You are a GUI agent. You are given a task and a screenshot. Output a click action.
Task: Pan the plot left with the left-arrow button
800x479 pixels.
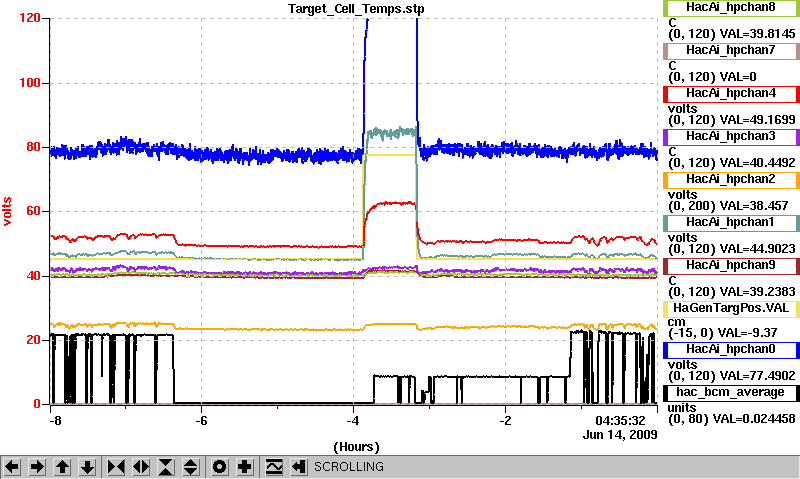point(12,467)
